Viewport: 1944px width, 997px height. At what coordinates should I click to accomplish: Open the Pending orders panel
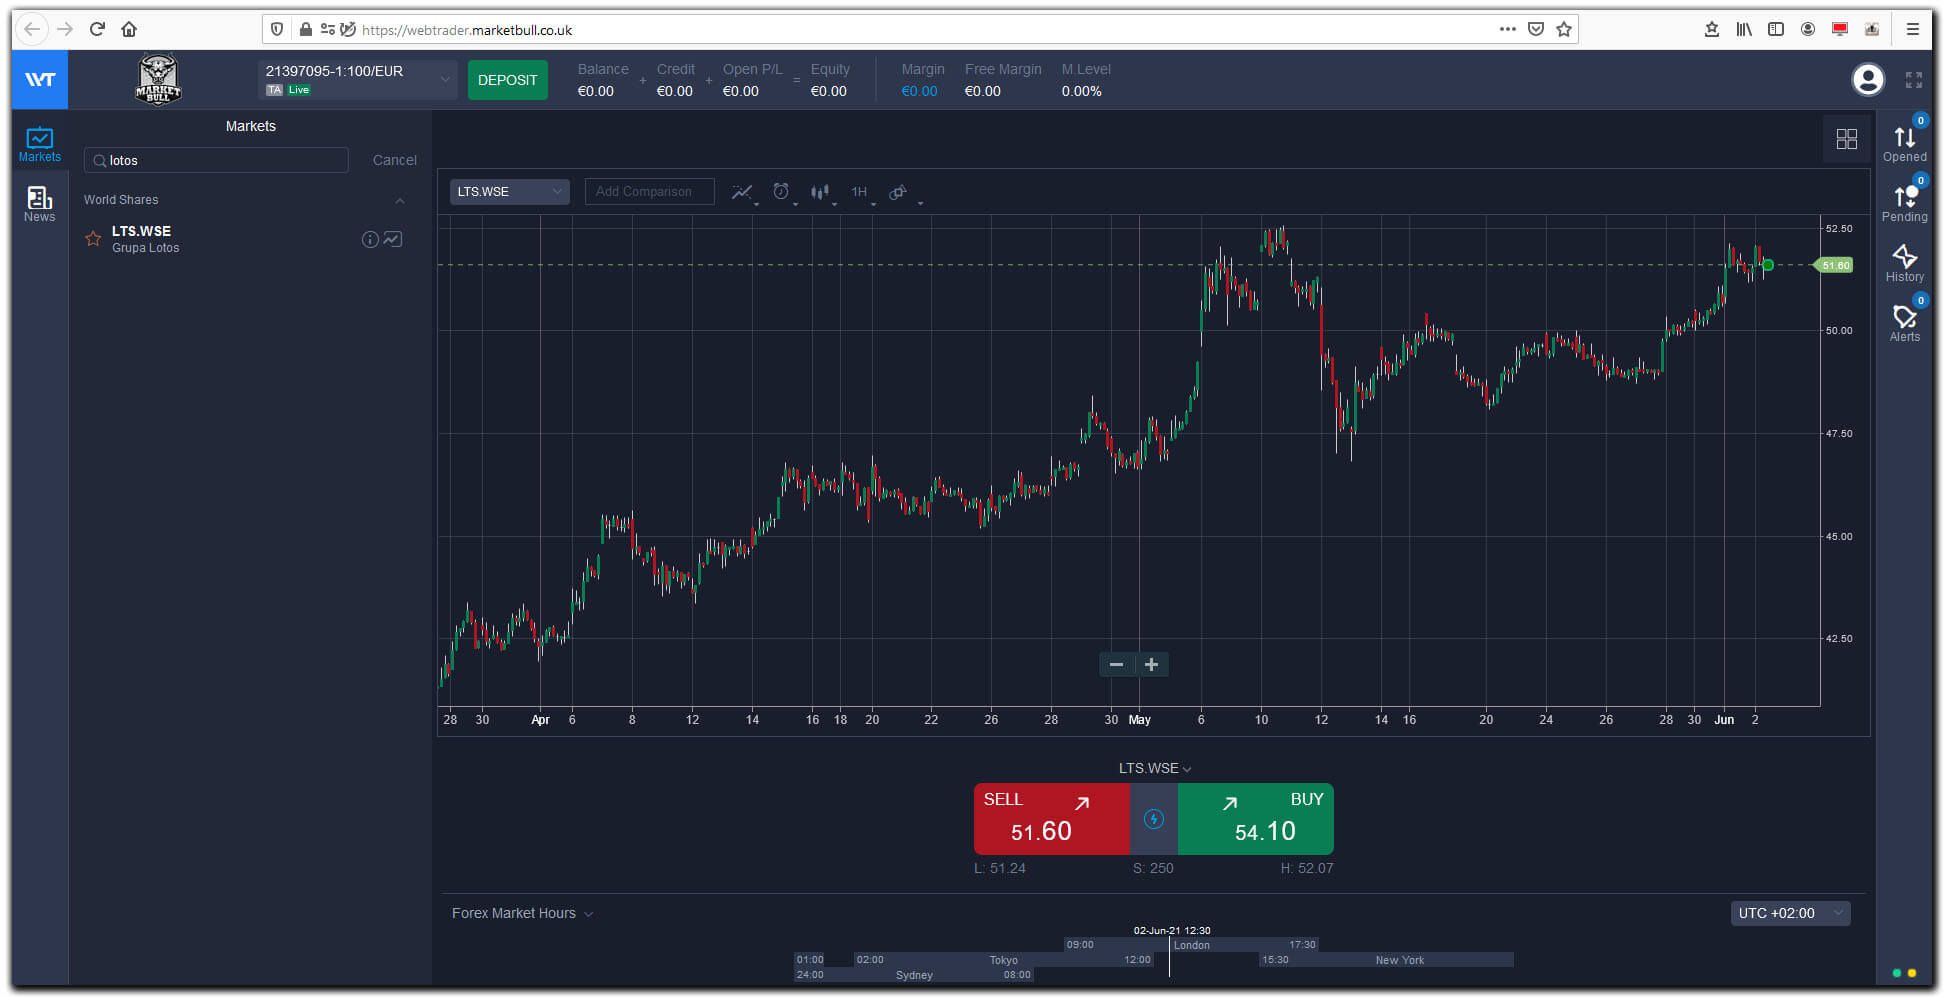pyautogui.click(x=1904, y=203)
